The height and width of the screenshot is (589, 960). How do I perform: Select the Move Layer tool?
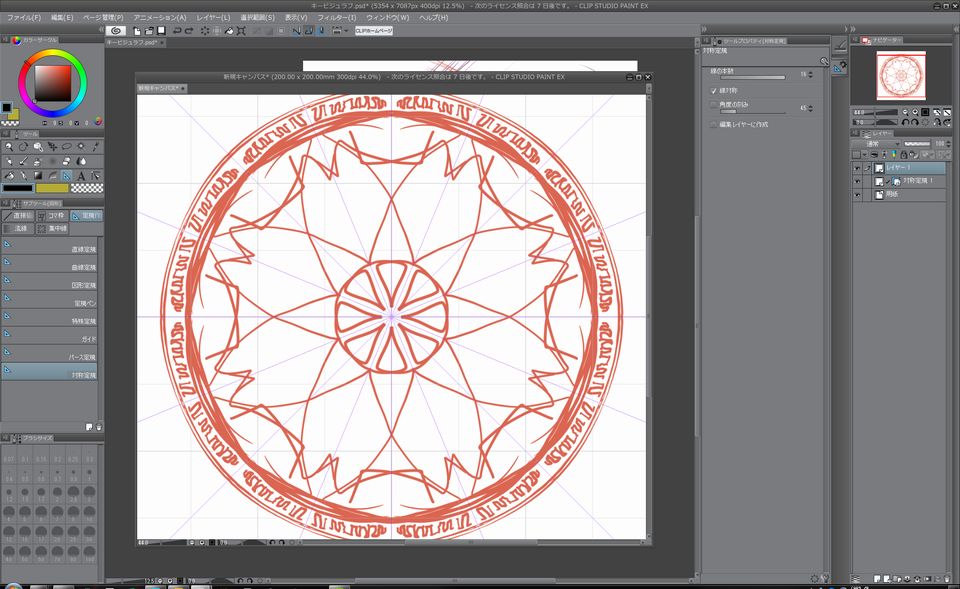point(52,147)
